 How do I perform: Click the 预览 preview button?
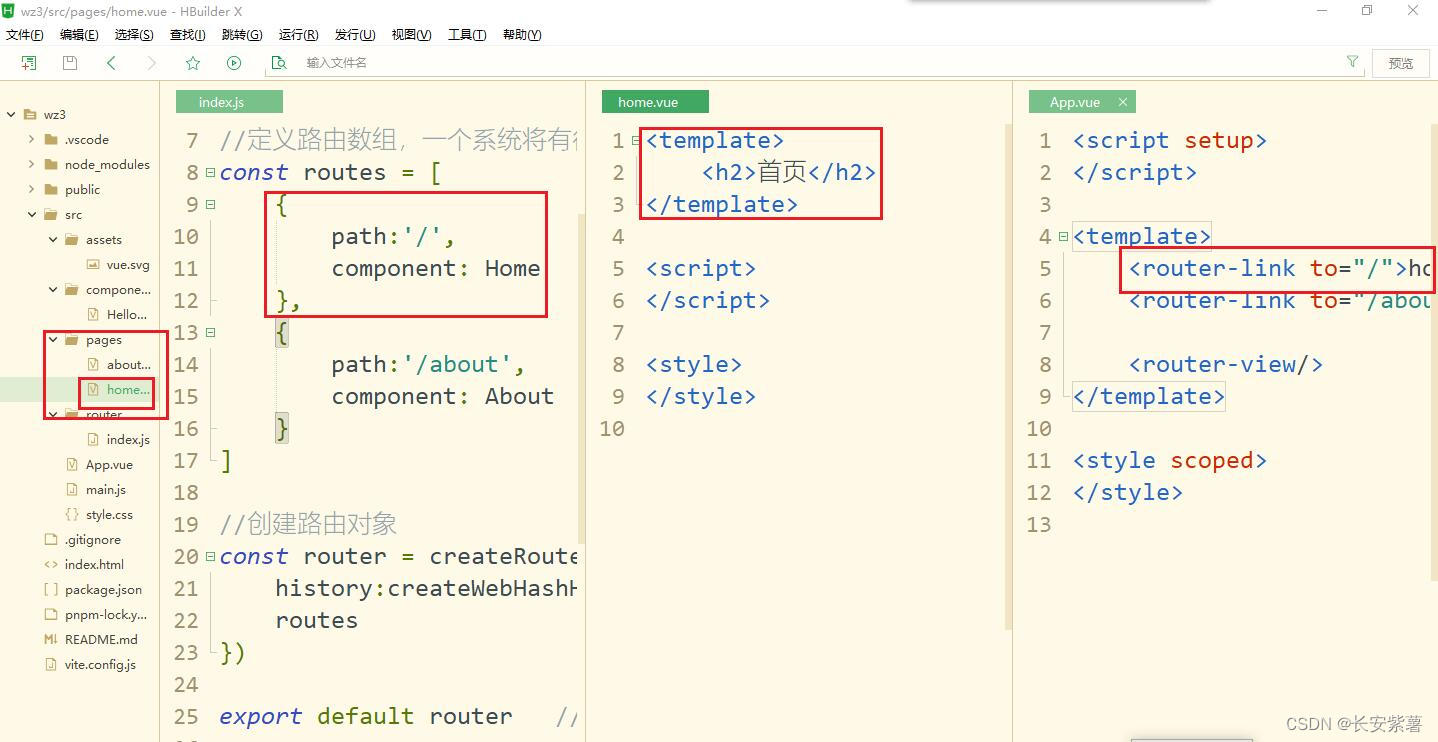[1401, 63]
